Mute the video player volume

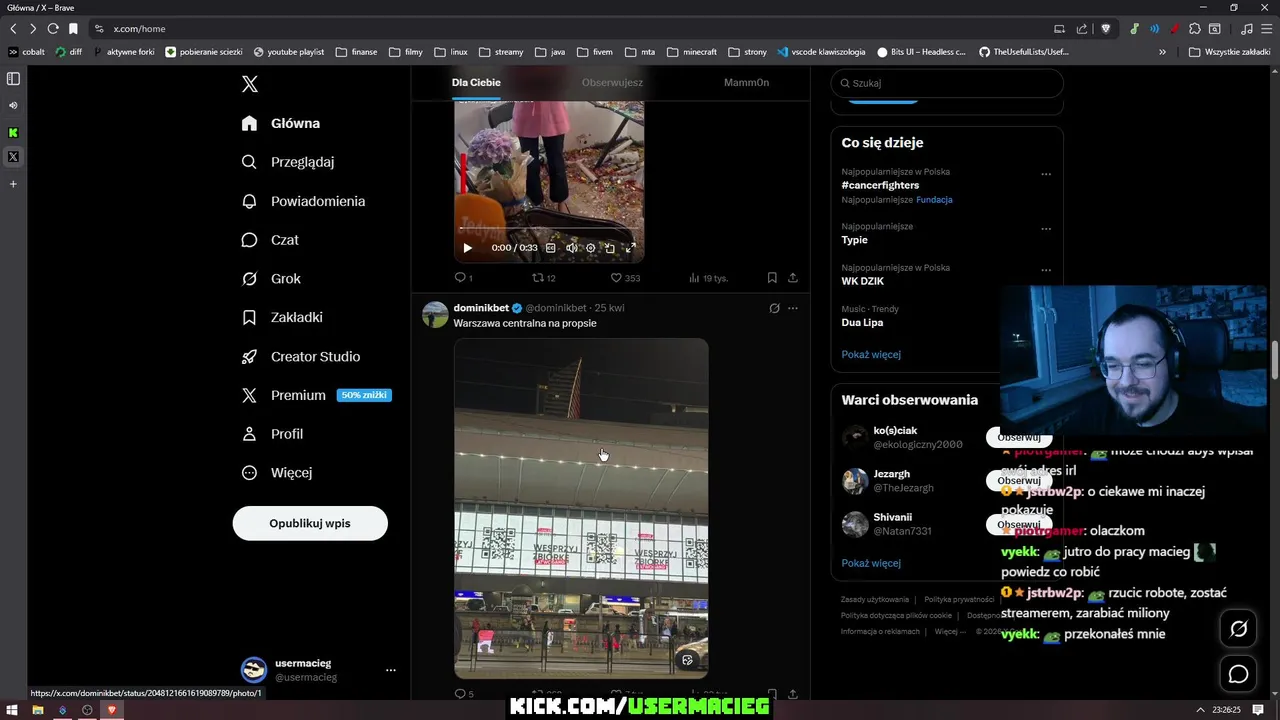tap(571, 248)
